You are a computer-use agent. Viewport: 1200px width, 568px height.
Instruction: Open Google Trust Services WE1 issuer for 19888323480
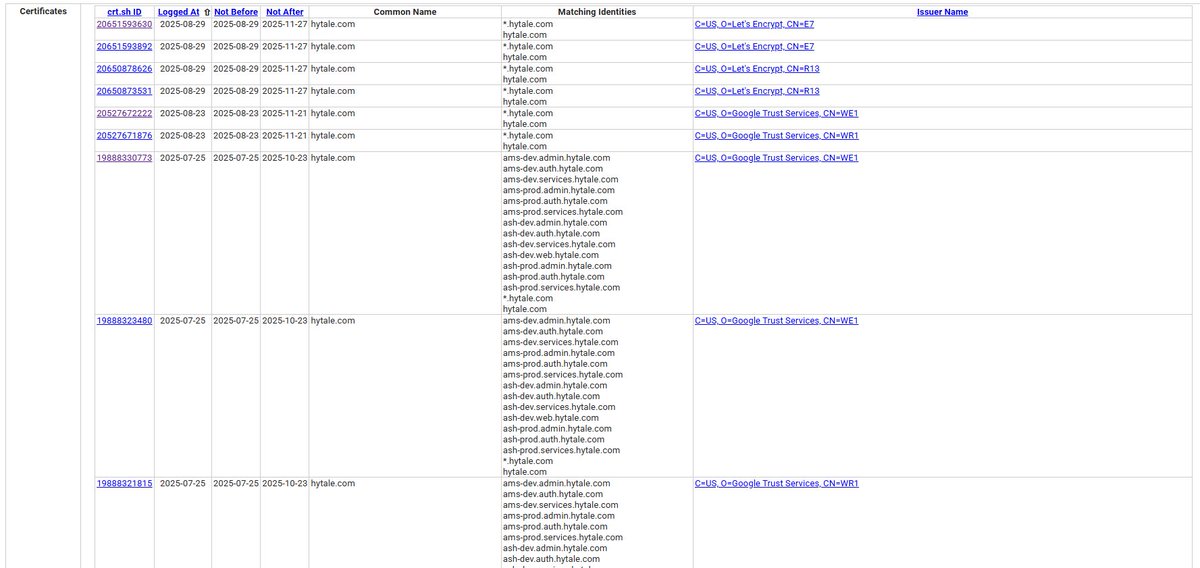coord(776,321)
